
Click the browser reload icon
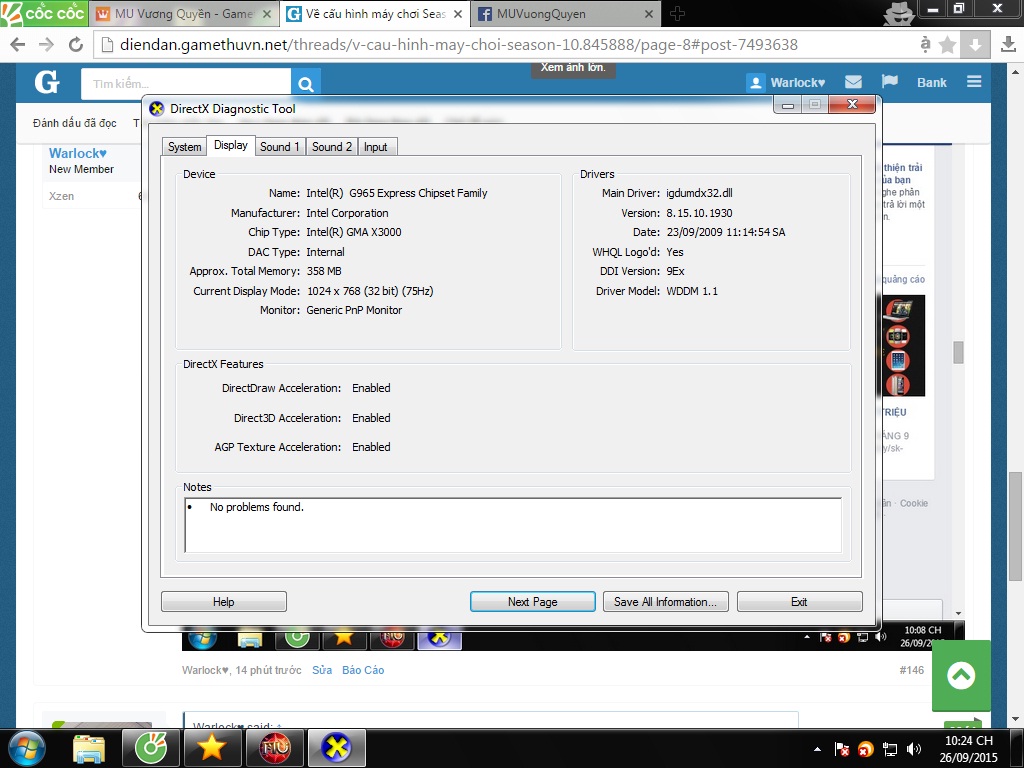coord(76,45)
